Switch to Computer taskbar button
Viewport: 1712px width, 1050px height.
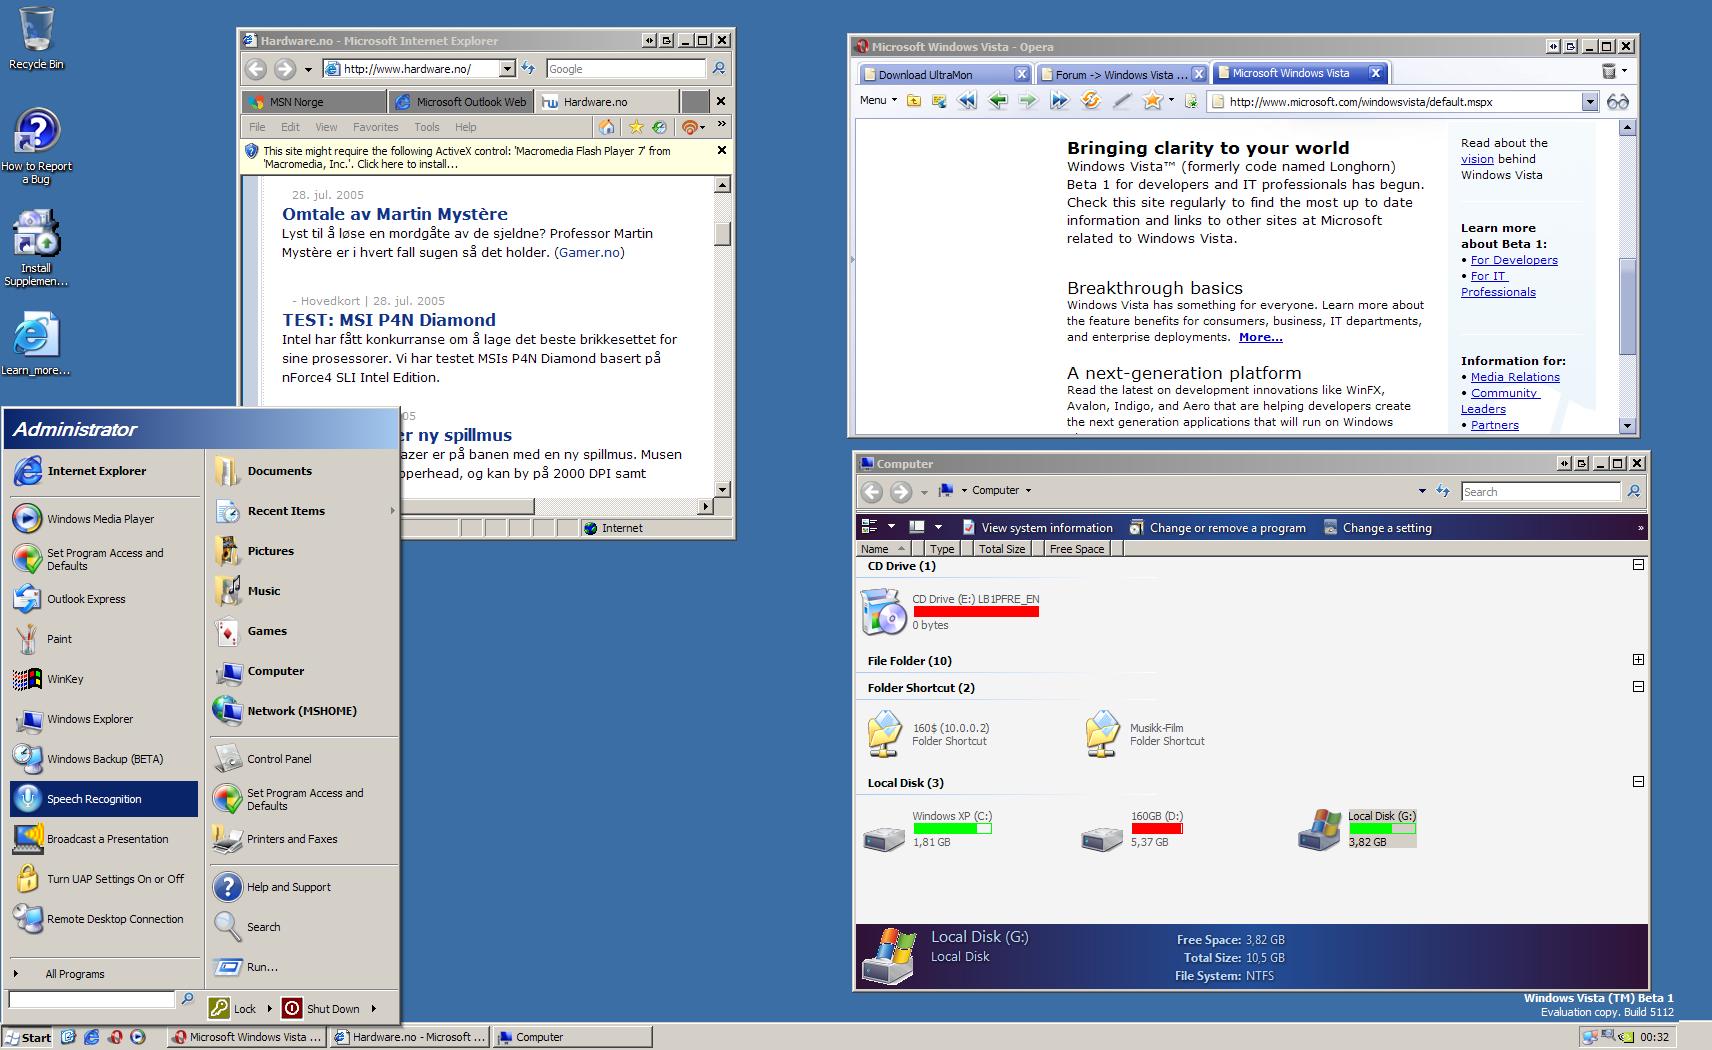[573, 1037]
